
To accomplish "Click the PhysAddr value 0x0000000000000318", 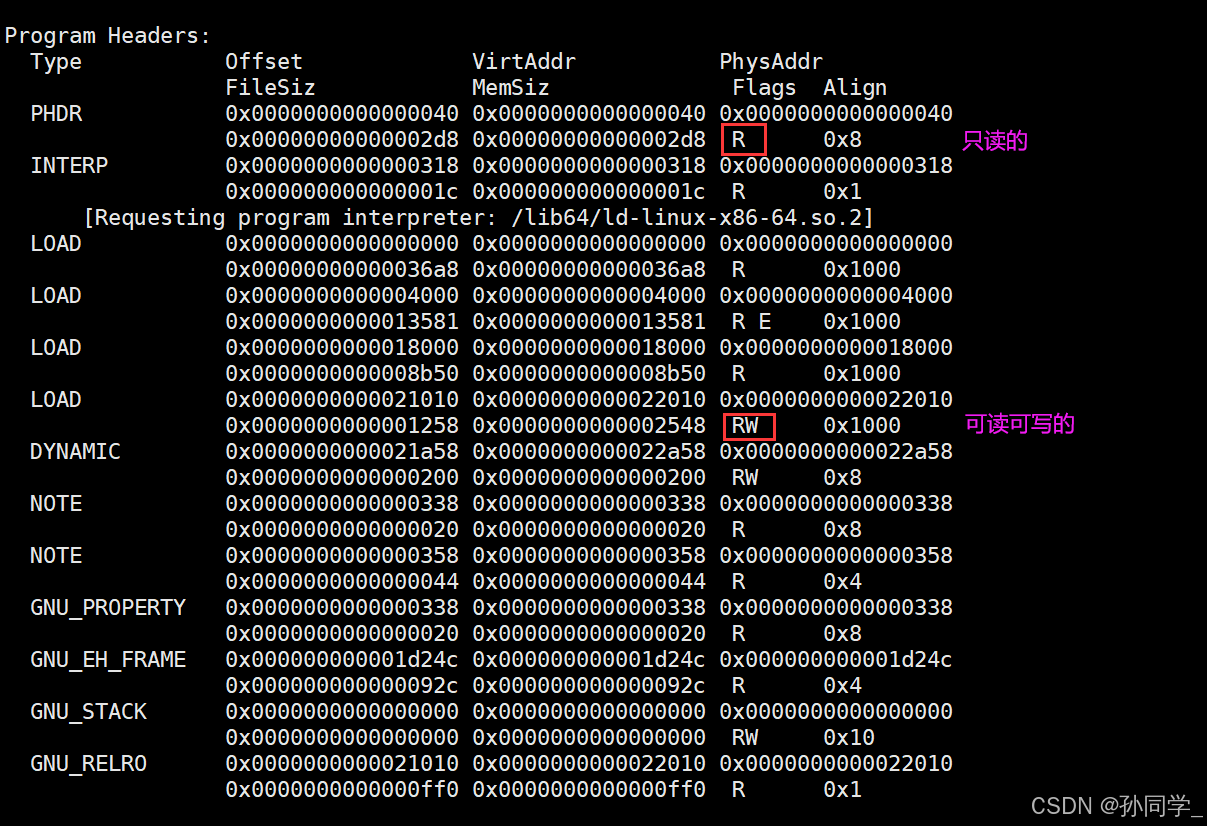I will [836, 166].
